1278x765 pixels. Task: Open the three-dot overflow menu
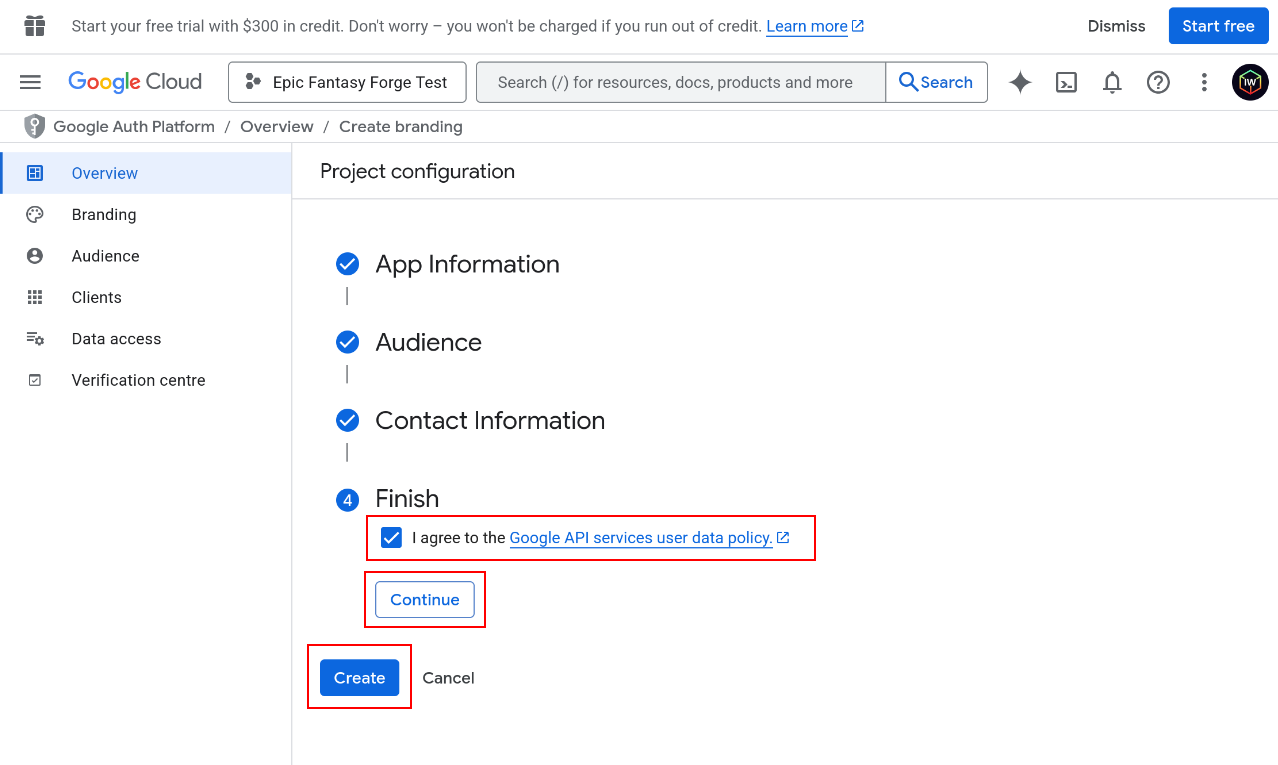click(x=1204, y=82)
